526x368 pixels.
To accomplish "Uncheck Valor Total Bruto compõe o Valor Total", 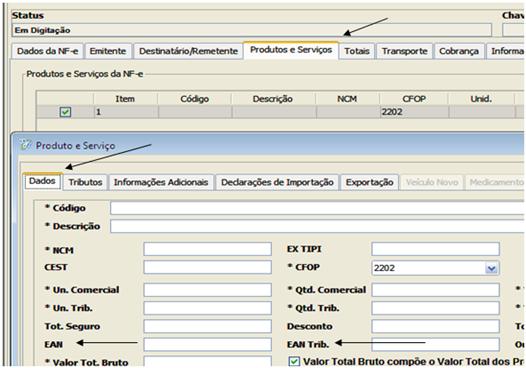I will coord(294,361).
